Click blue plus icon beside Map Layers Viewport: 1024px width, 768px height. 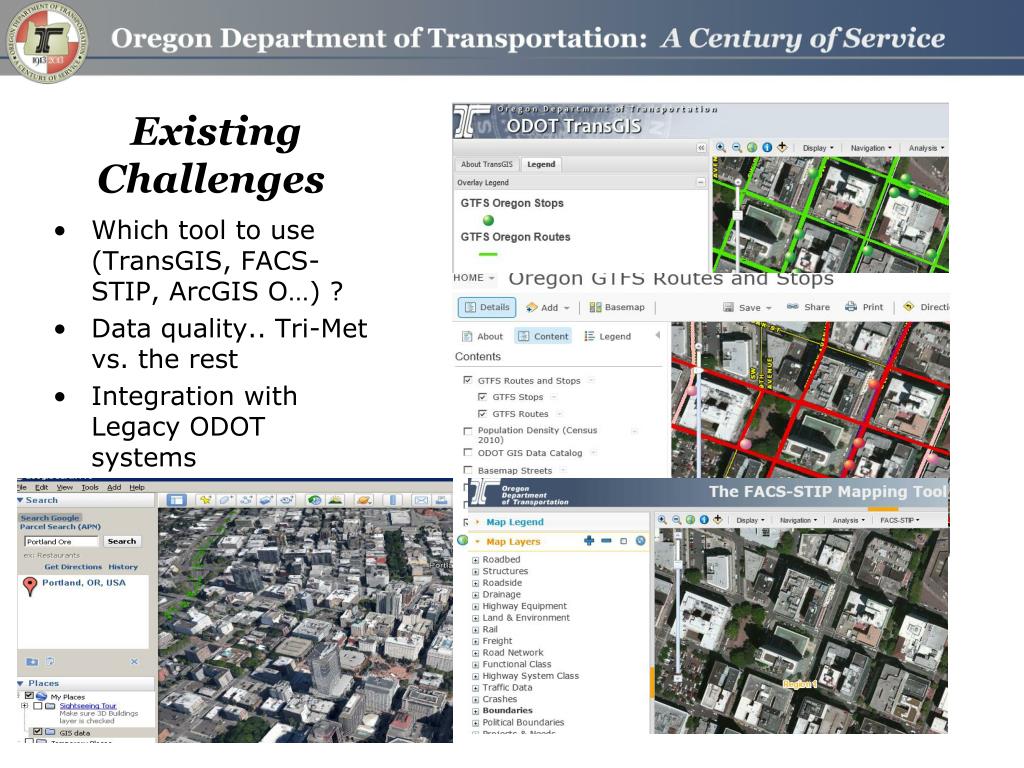[x=589, y=541]
